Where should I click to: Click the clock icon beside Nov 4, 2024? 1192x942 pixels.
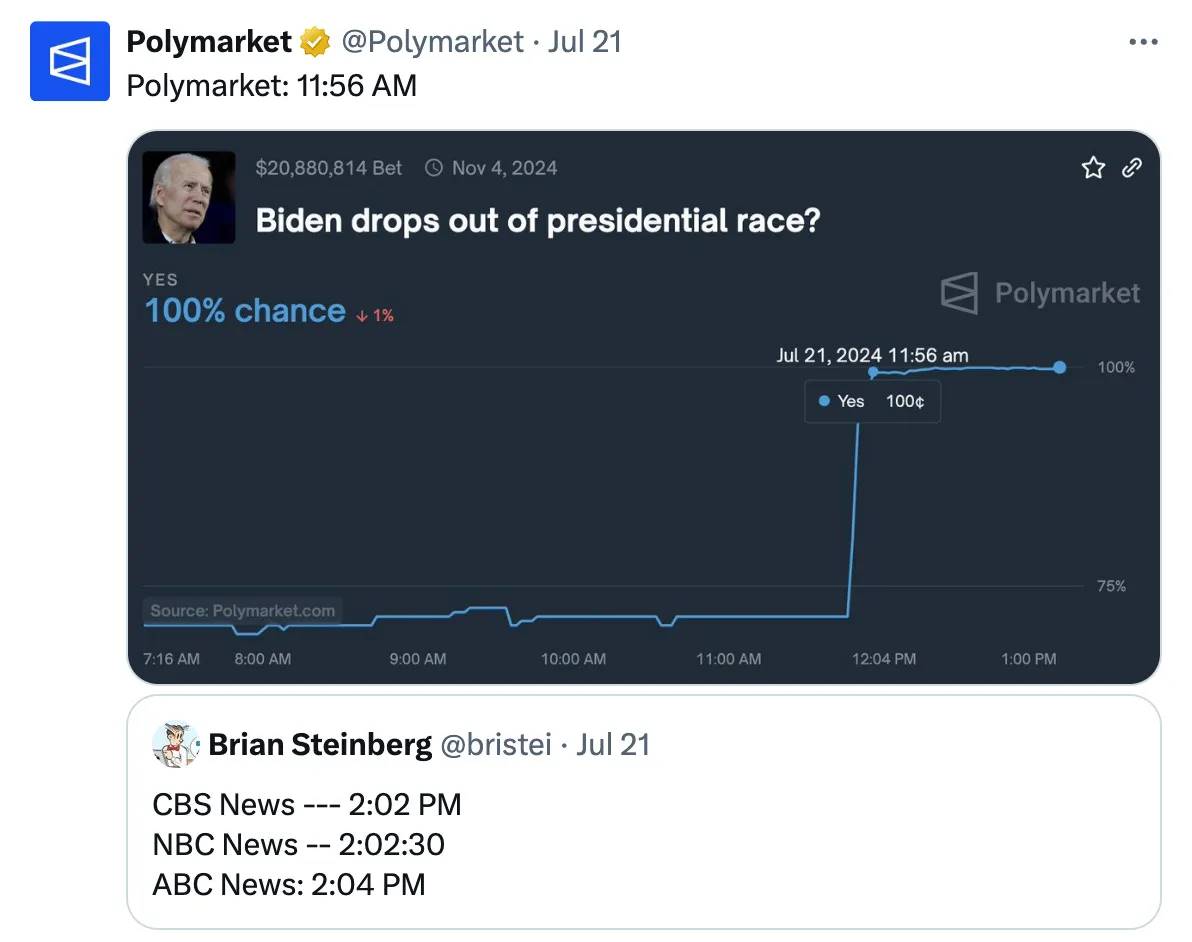(x=434, y=168)
